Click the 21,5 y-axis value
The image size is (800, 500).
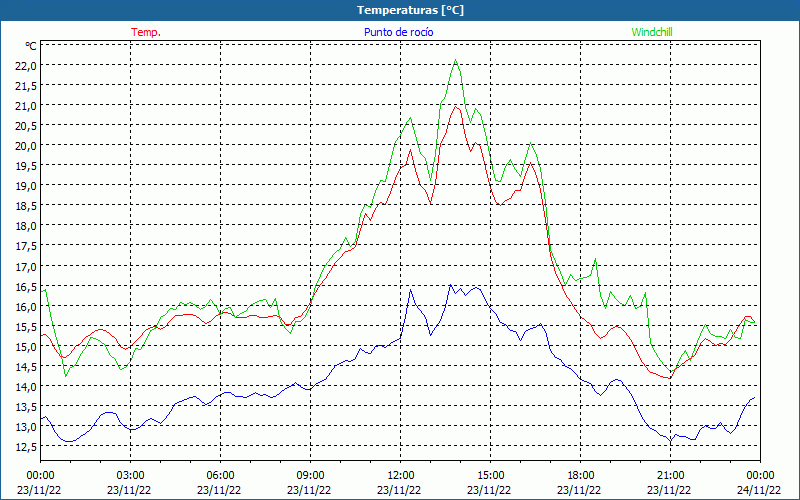tap(26, 85)
